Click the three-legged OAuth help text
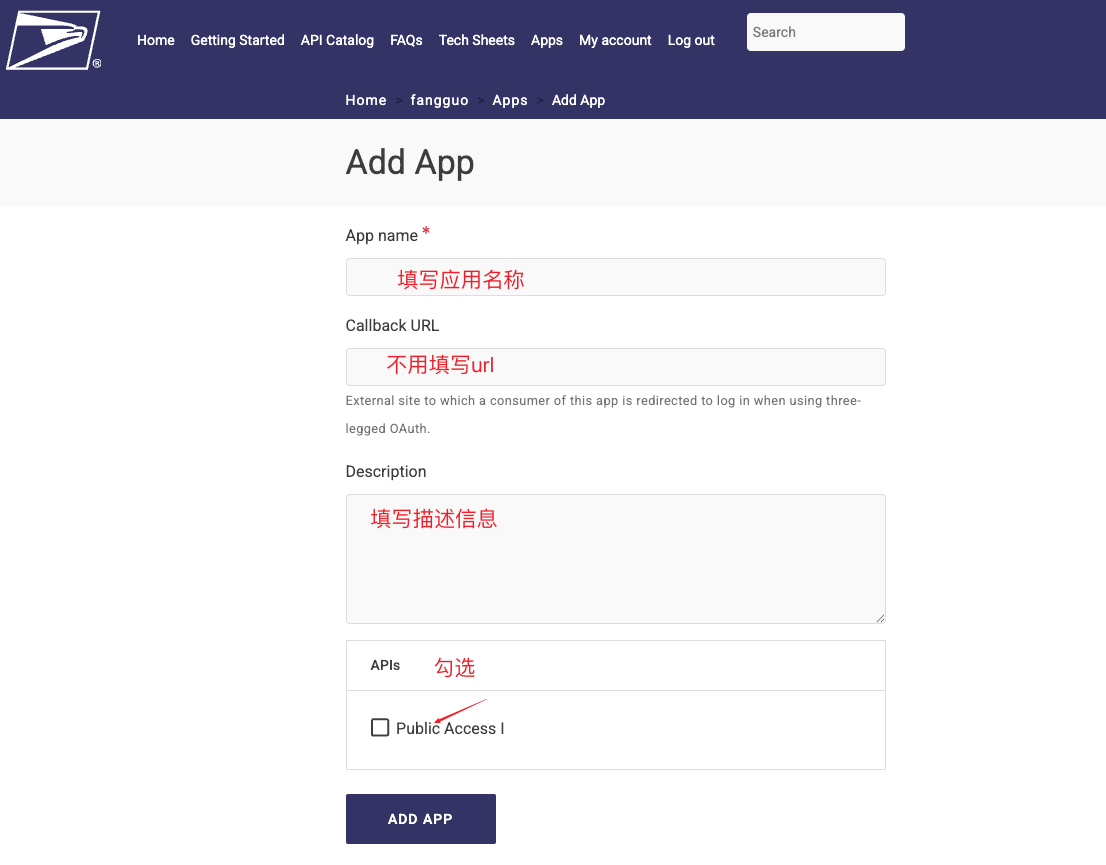Screen dimensions: 1106x865 603,414
